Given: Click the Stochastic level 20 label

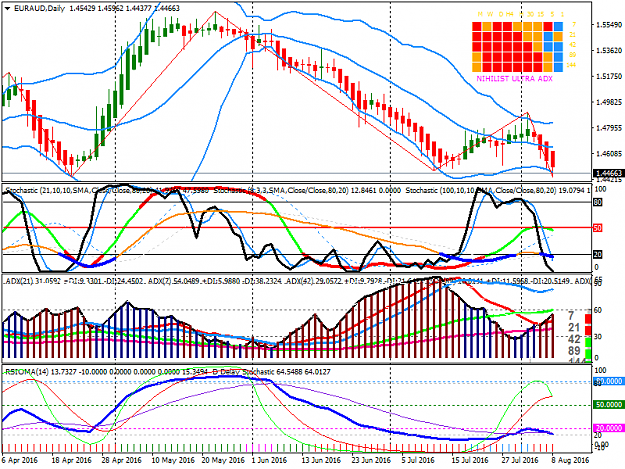Looking at the screenshot, I should [x=597, y=254].
